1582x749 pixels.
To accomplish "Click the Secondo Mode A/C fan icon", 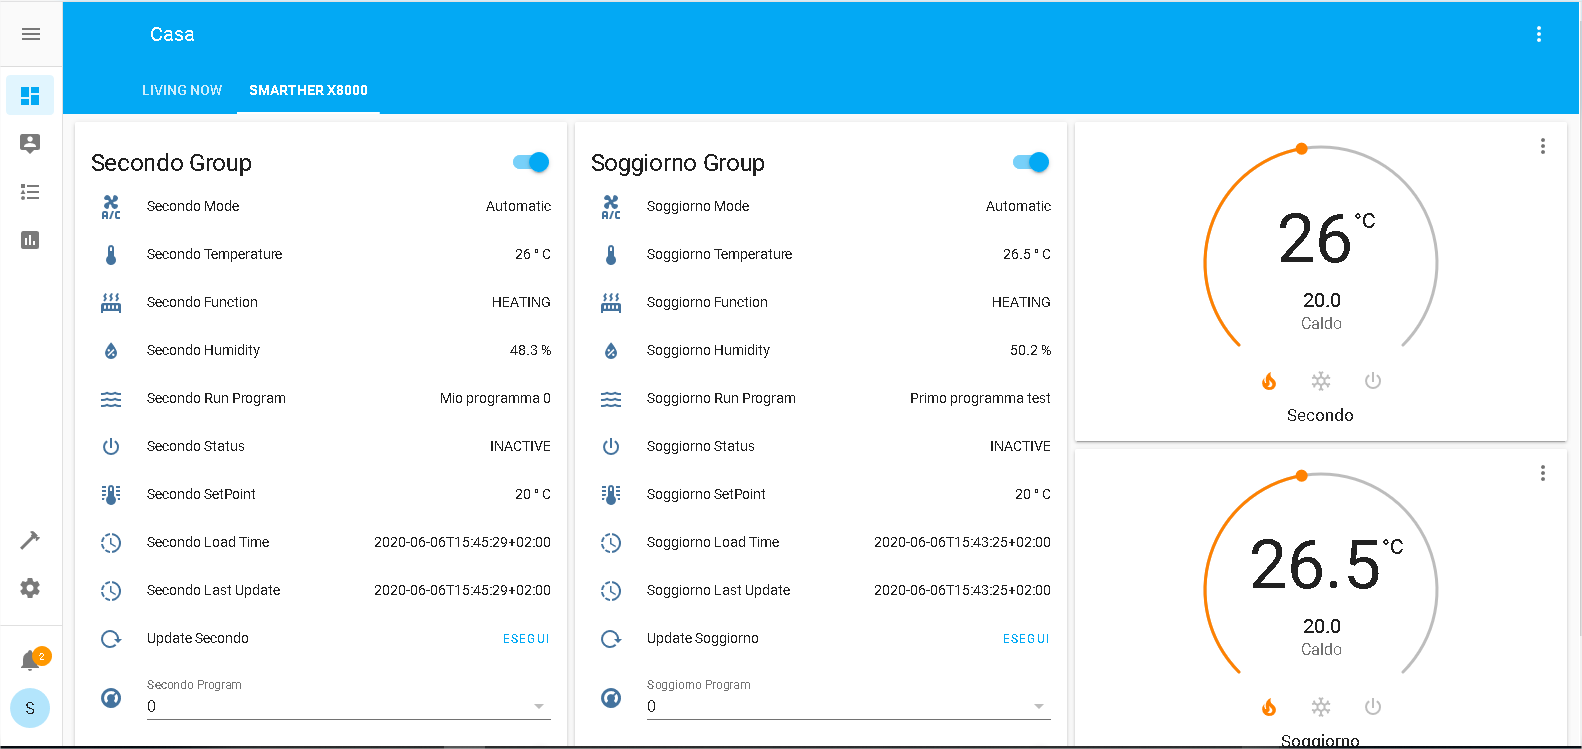I will coord(111,207).
